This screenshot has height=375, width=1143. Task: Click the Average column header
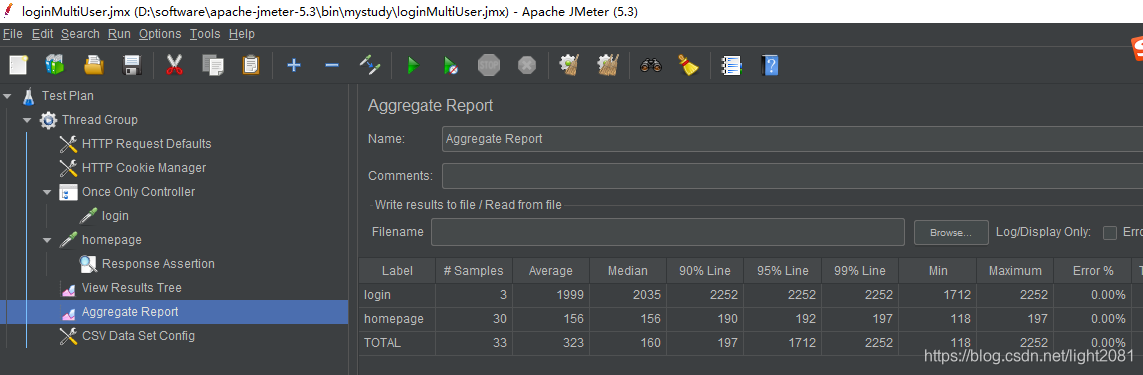551,271
